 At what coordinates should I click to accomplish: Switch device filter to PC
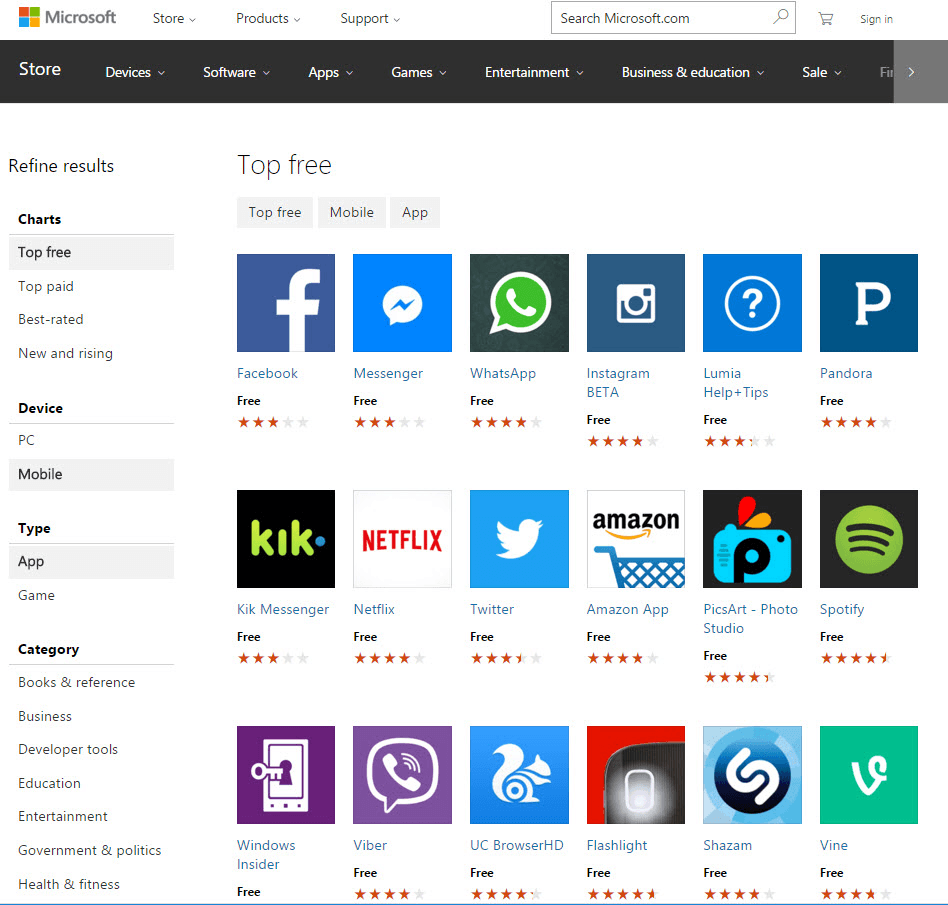click(x=26, y=440)
